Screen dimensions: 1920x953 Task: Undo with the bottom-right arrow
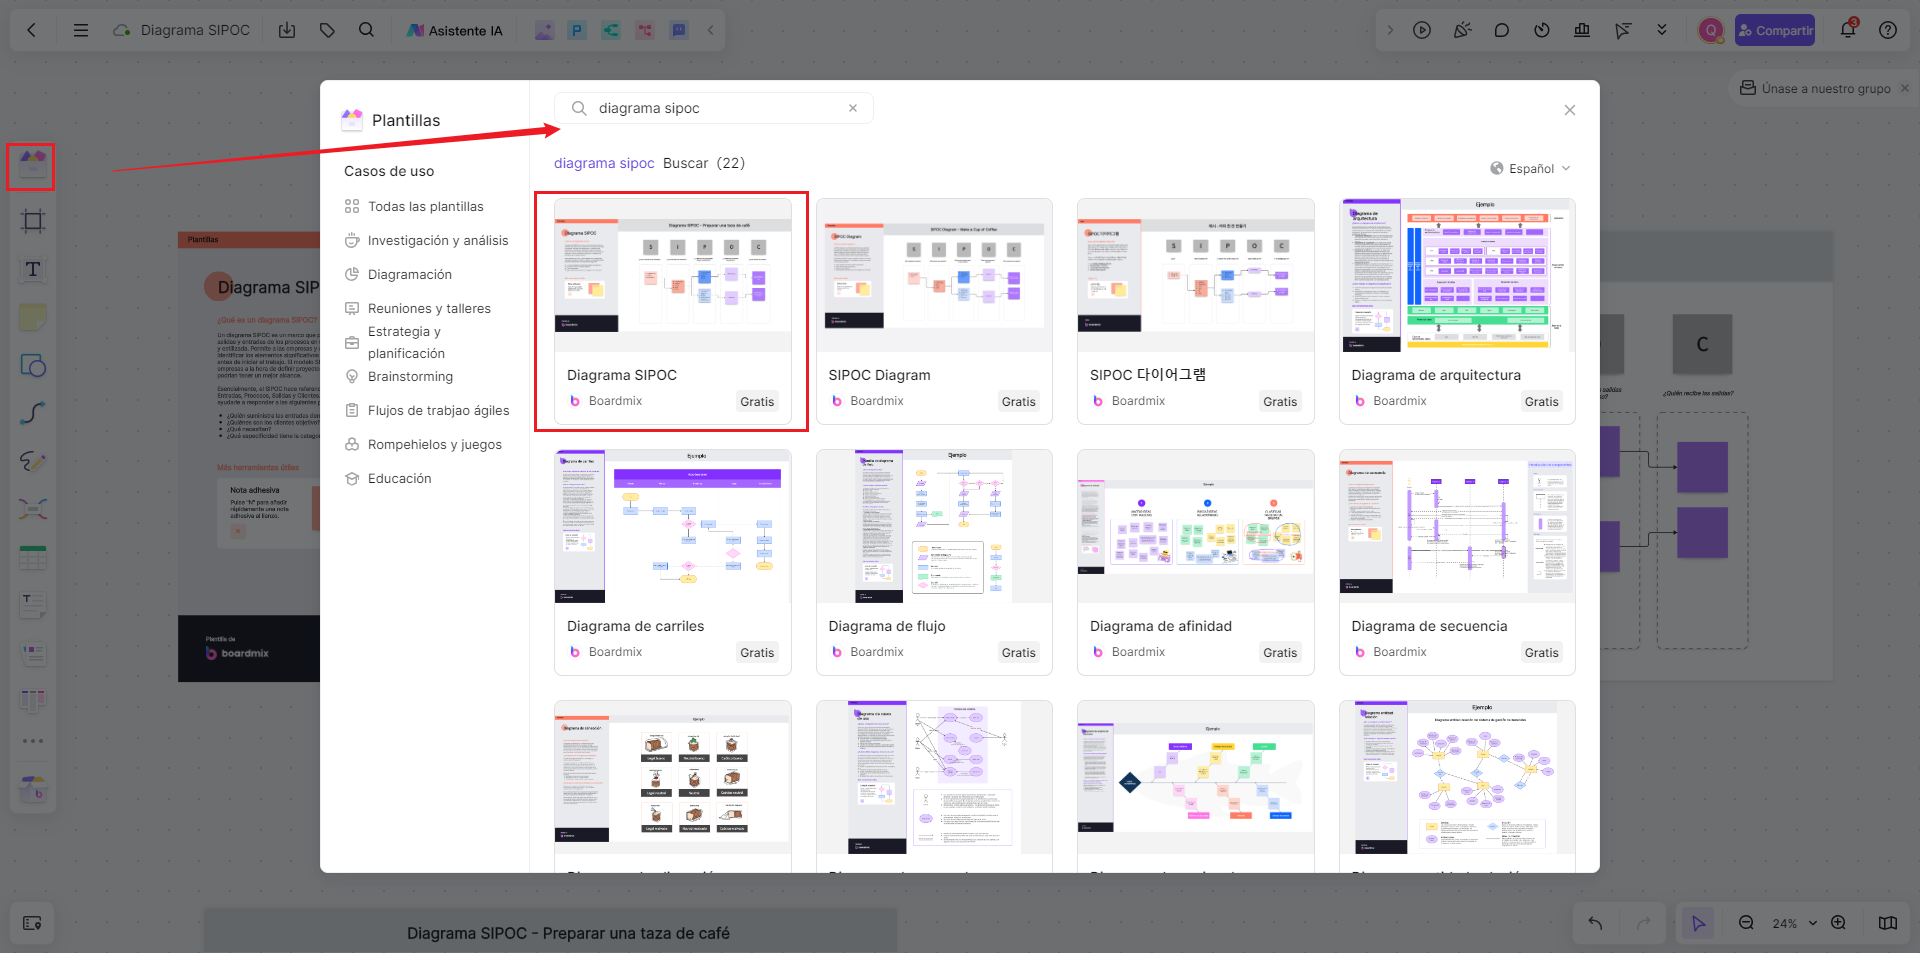click(x=1595, y=923)
